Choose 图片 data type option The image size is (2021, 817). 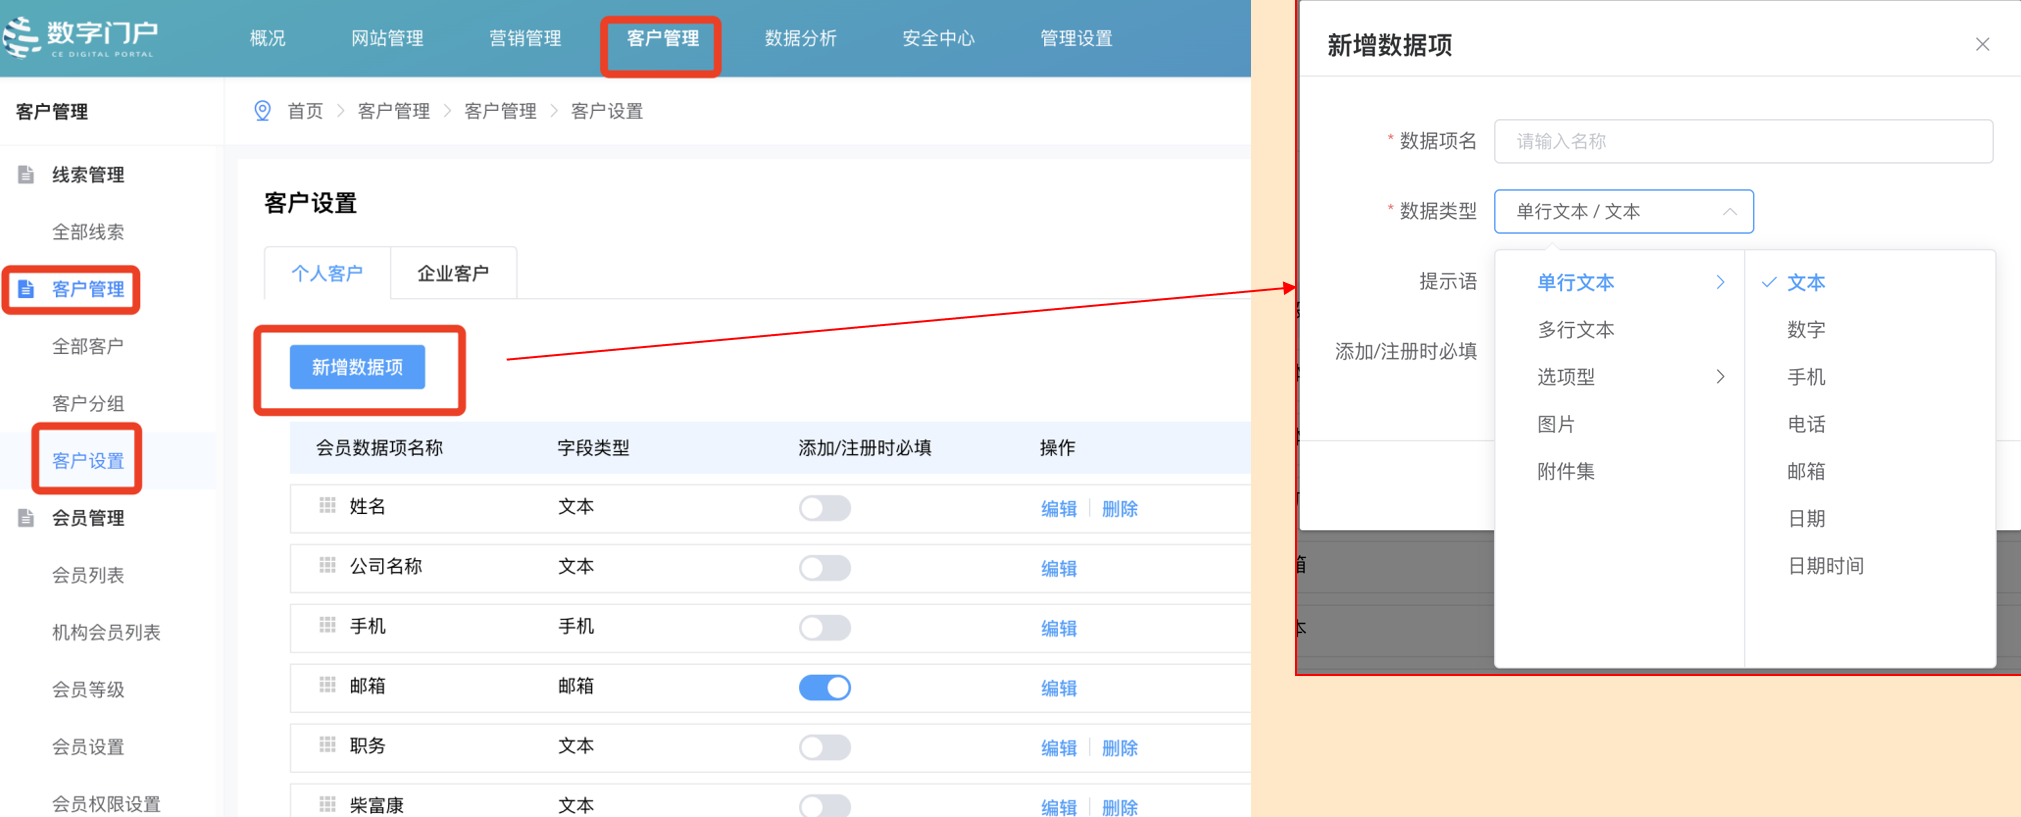(1556, 424)
